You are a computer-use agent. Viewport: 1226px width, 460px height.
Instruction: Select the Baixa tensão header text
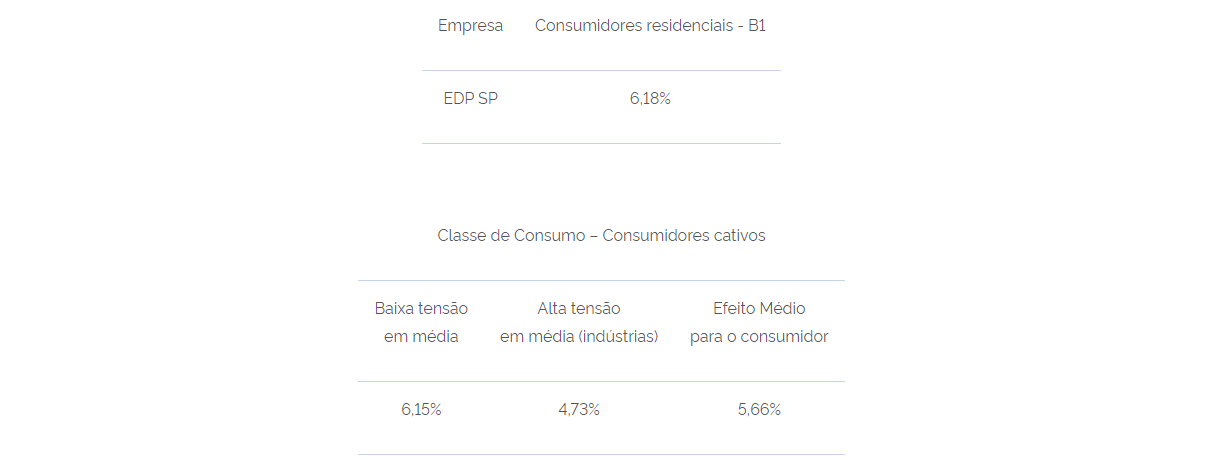pyautogui.click(x=421, y=308)
